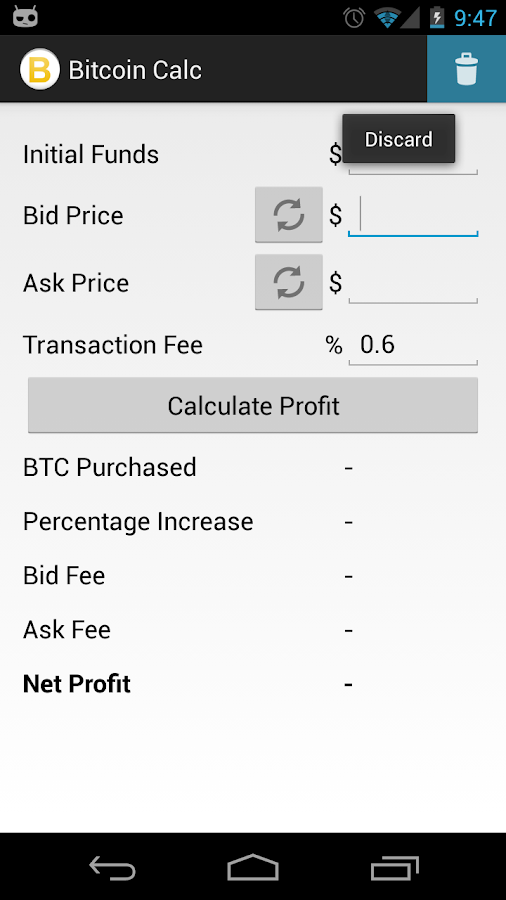This screenshot has width=506, height=900.
Task: Focus the Bid Price input field
Action: click(x=413, y=216)
